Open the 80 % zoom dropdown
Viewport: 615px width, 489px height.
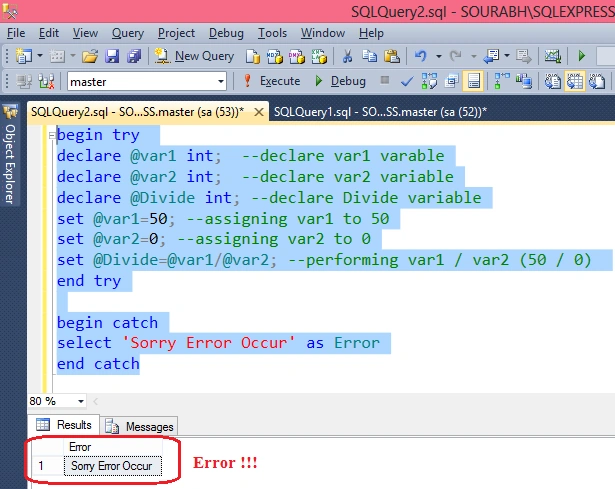tap(56, 401)
